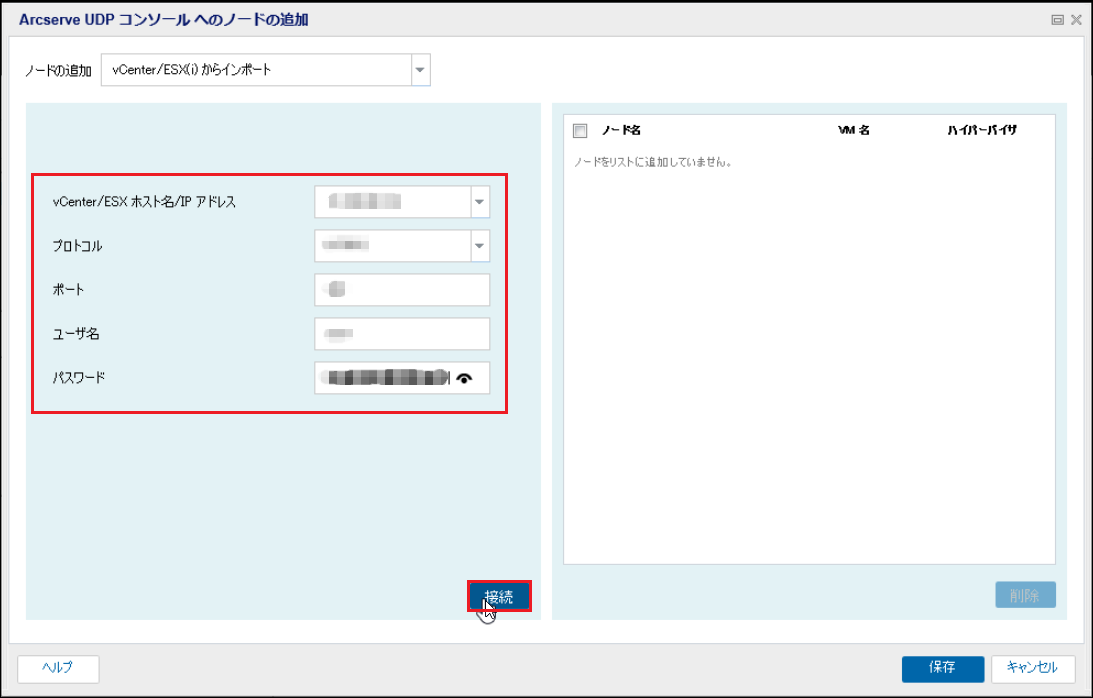This screenshot has width=1093, height=698.
Task: Click the vCenter/ESX host name text field
Action: (392, 202)
